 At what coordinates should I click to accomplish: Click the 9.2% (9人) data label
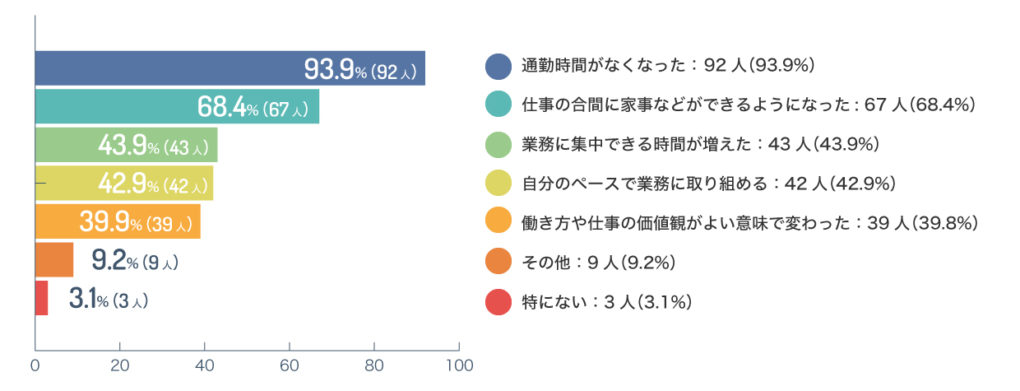135,261
